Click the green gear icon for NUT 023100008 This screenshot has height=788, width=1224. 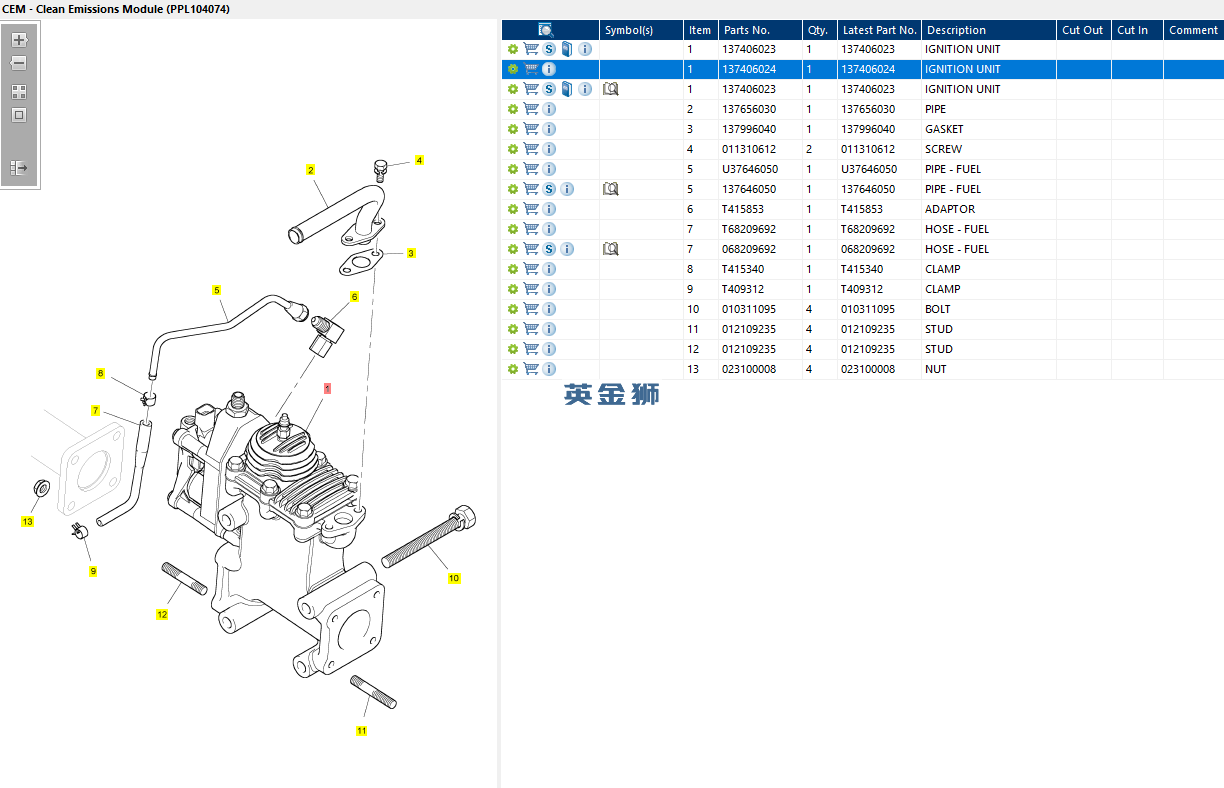click(513, 369)
